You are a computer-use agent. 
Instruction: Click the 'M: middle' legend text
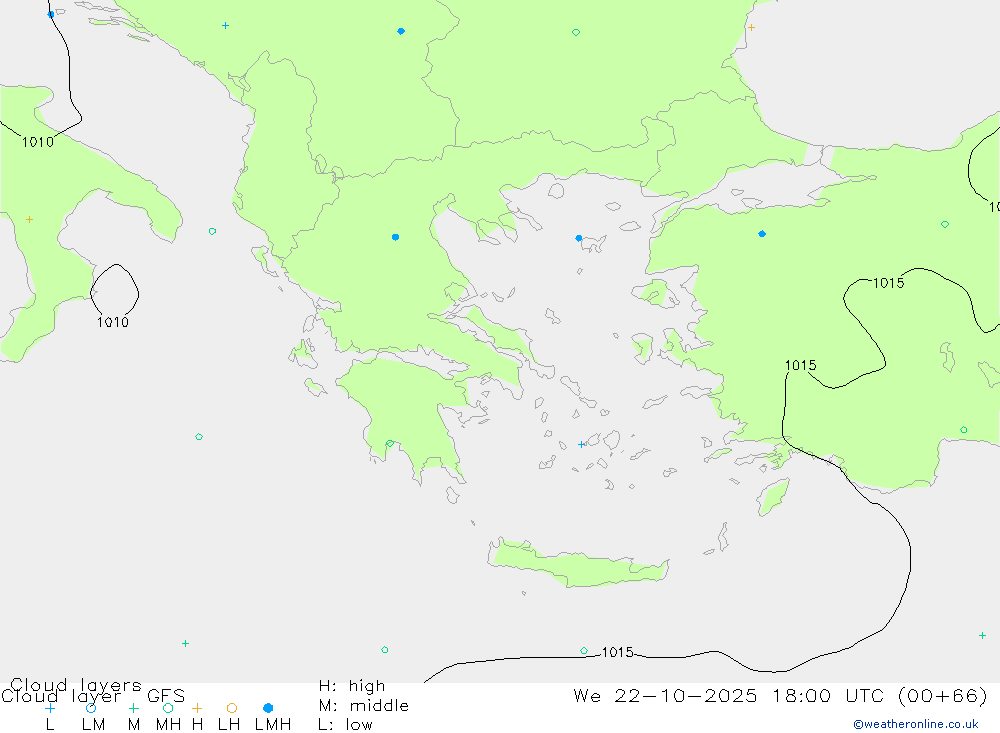pos(364,706)
